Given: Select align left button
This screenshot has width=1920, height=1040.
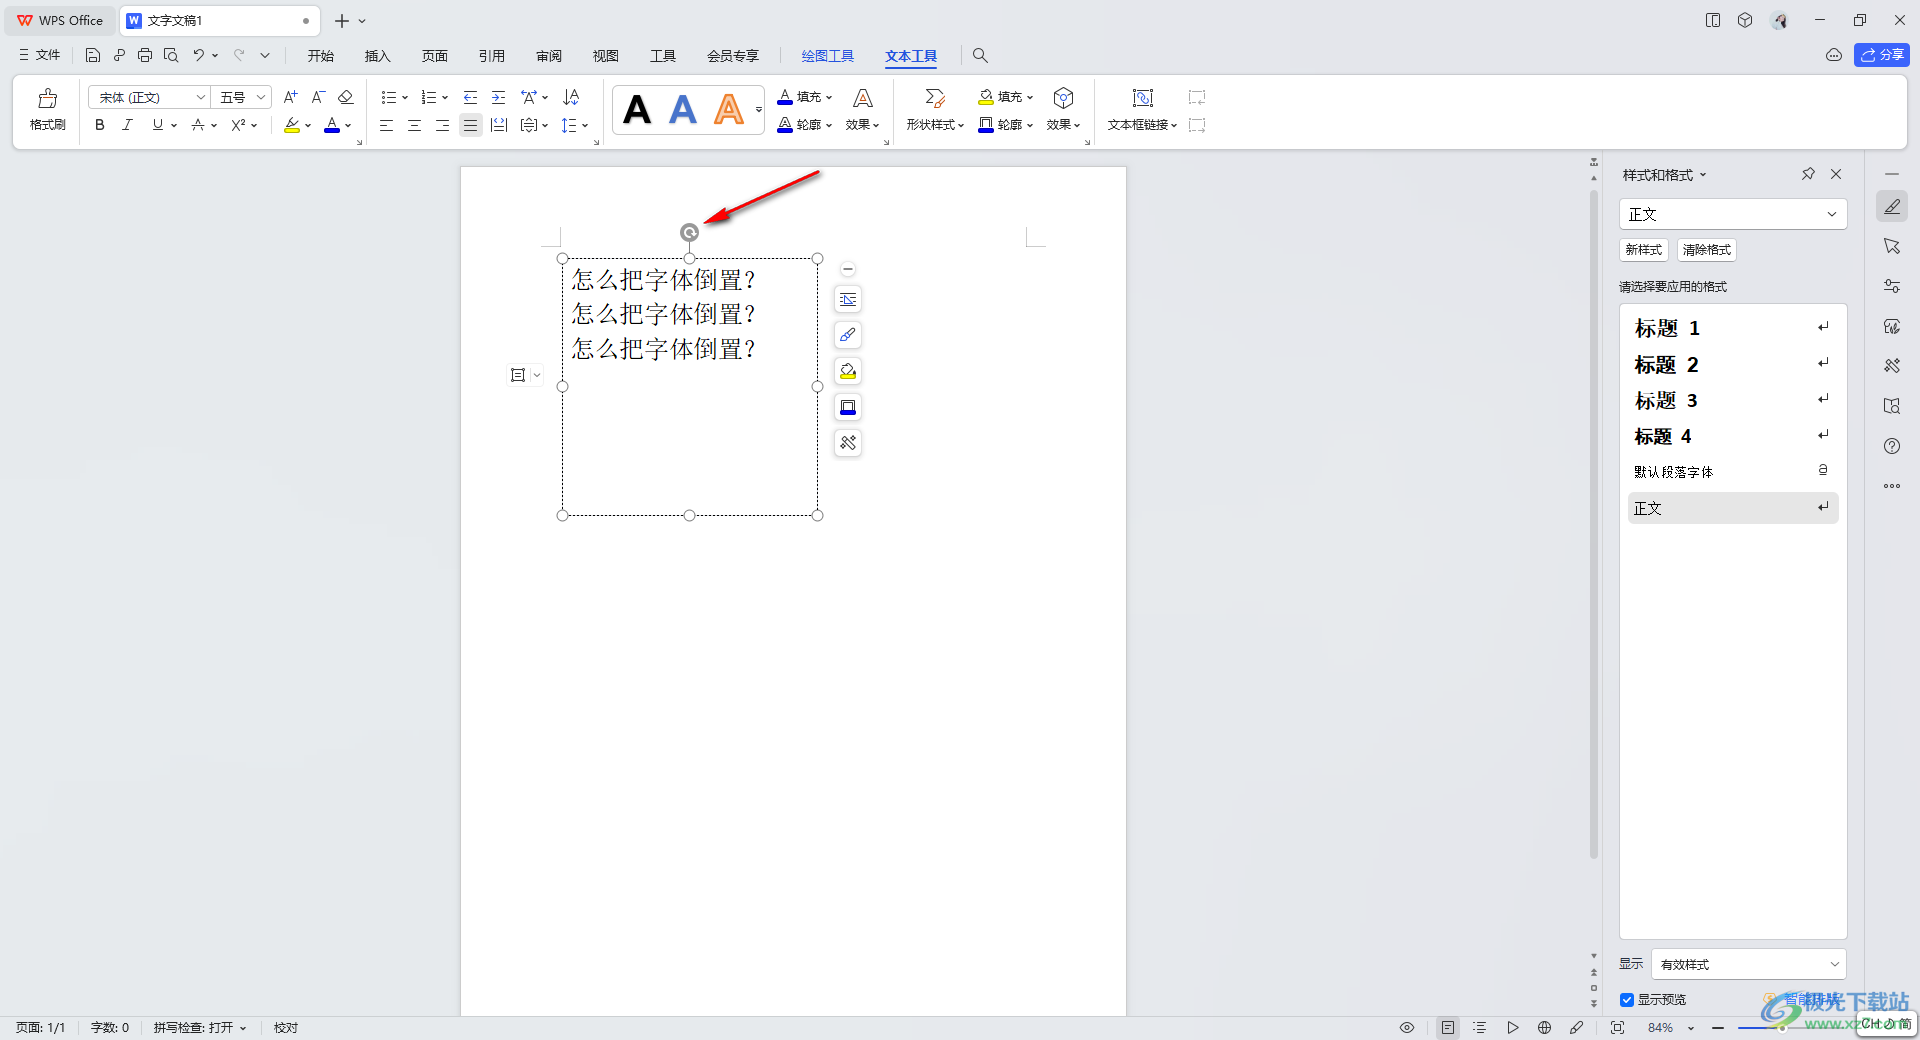Looking at the screenshot, I should point(386,125).
